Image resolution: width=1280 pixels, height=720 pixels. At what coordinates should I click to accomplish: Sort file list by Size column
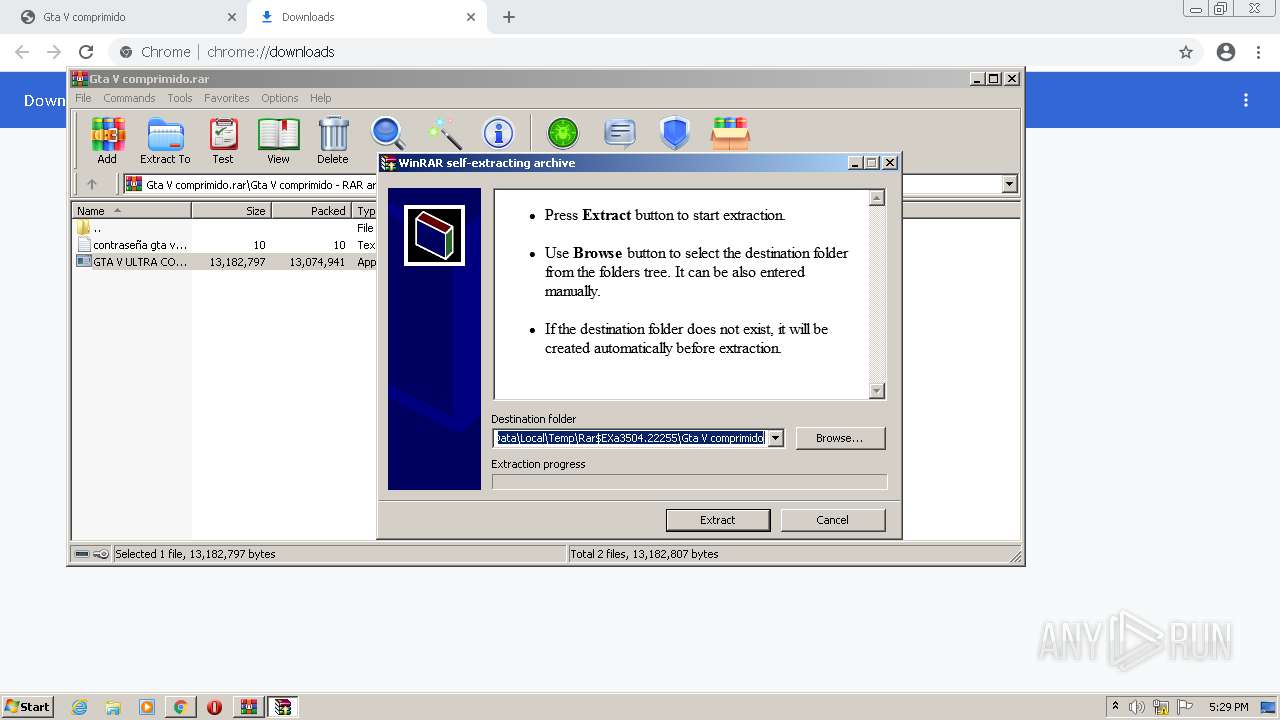231,210
